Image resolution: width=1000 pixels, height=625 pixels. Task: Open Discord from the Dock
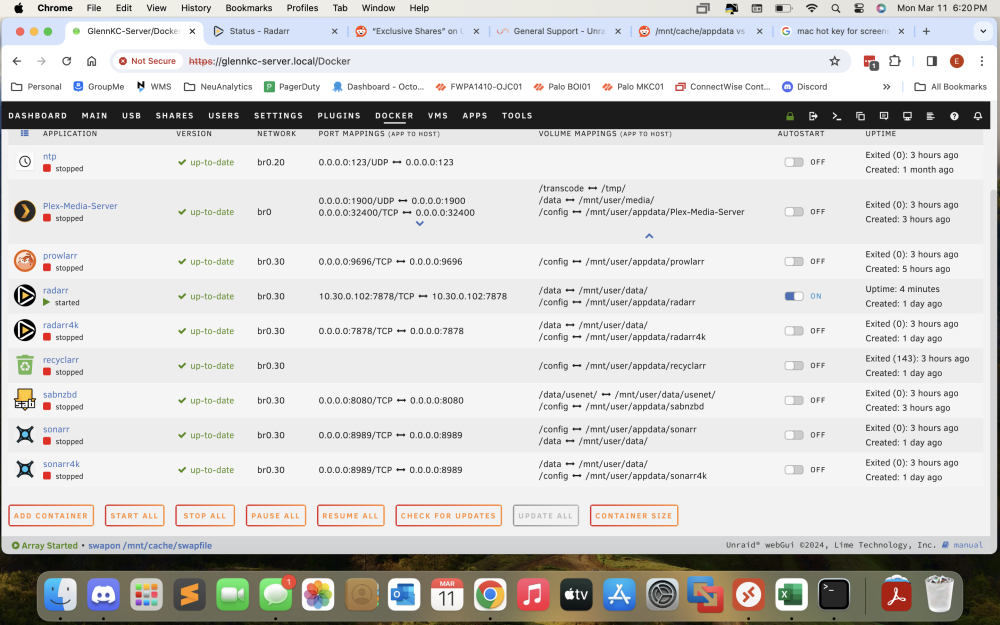[103, 595]
